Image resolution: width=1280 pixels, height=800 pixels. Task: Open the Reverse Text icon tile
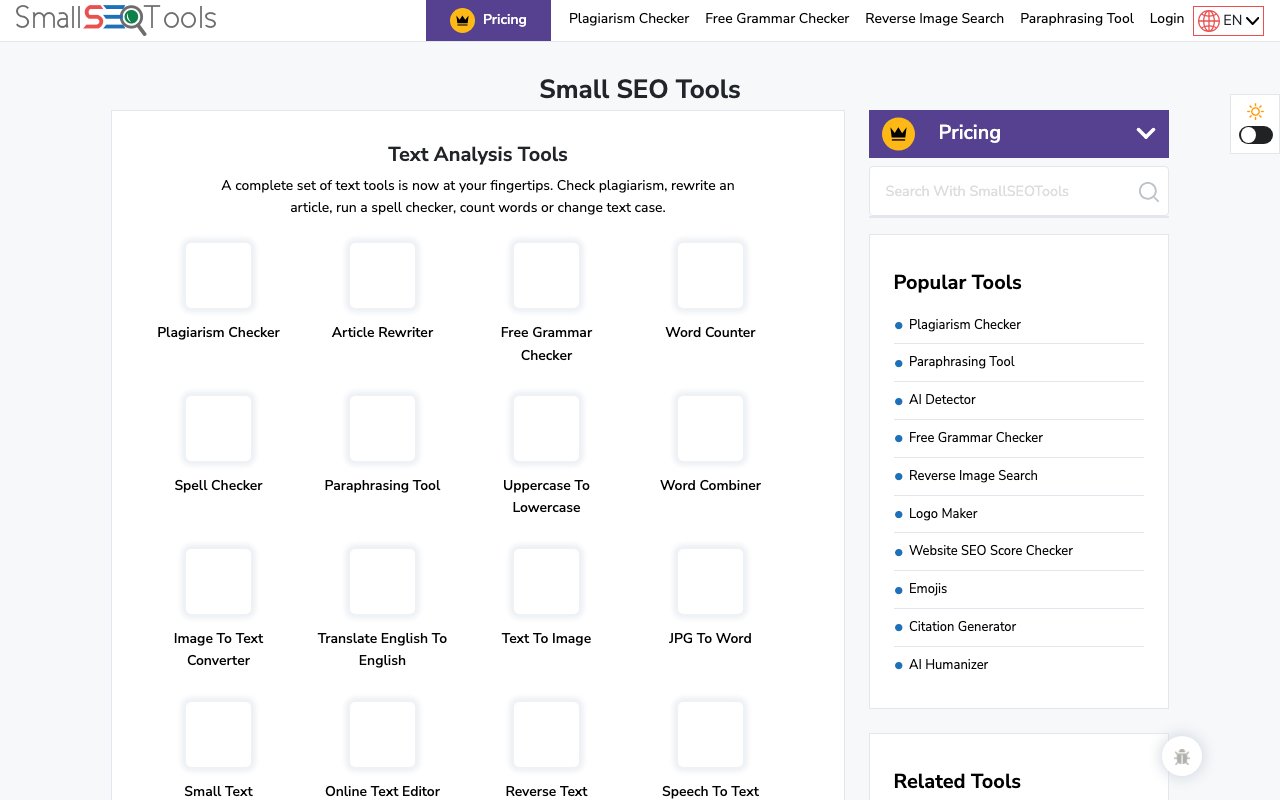(546, 734)
